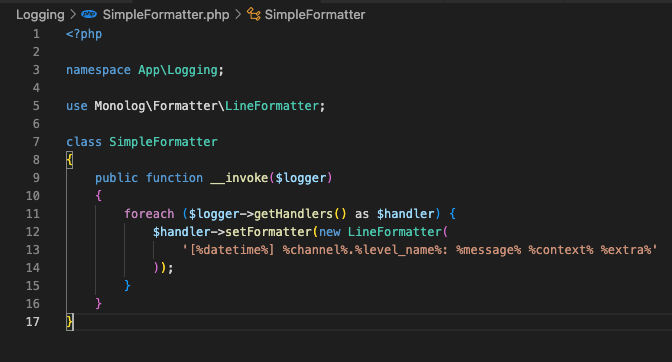
Task: Open SimpleFormatter class breadcrumb symbol
Action: click(x=315, y=15)
